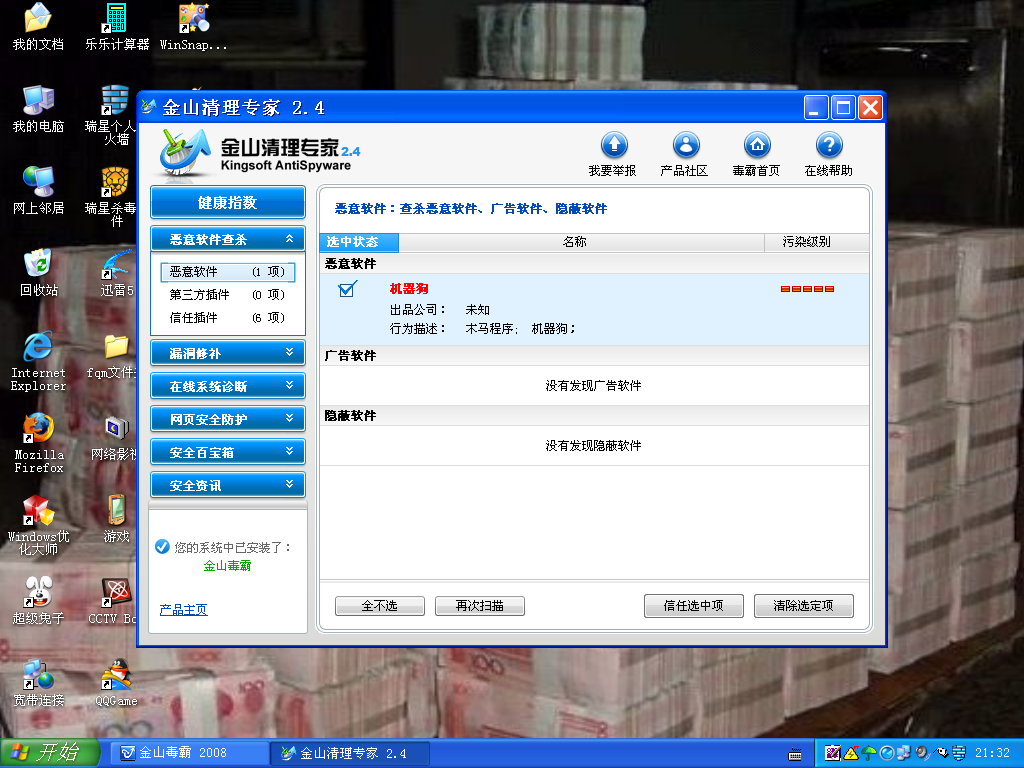Screen dimensions: 1024x768
Task: Click the taskbar clock 21:32
Action: click(992, 753)
